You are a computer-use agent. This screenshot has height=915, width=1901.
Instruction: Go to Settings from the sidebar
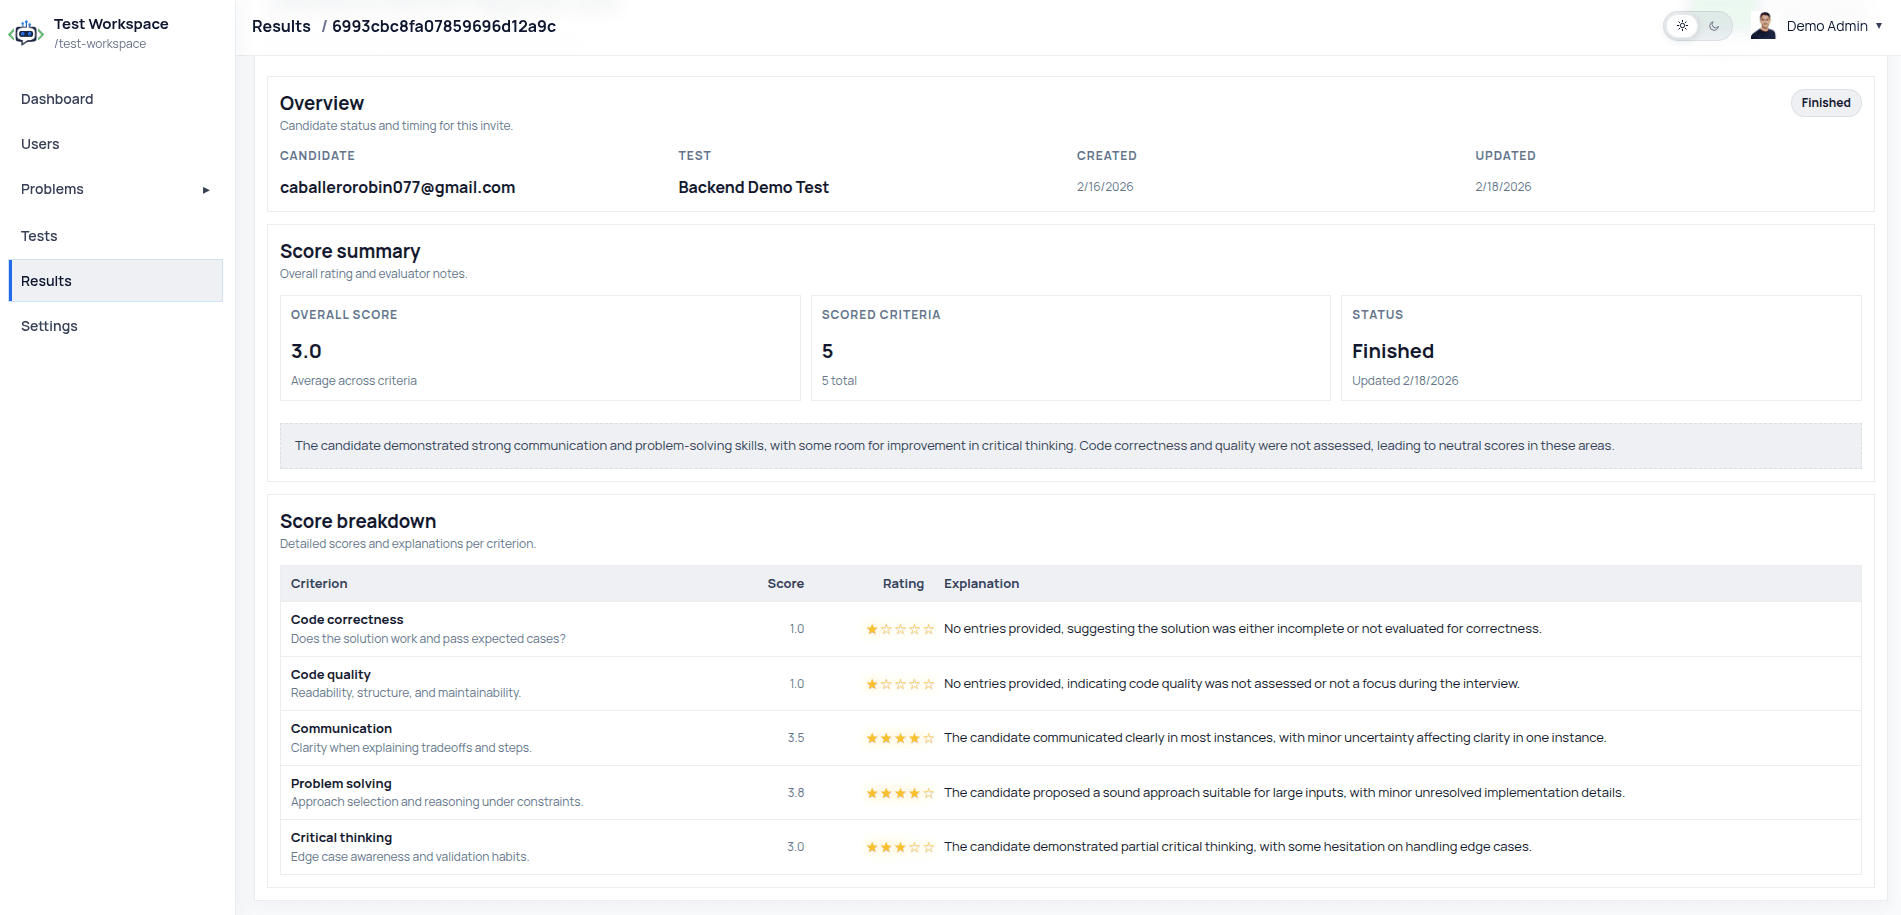[x=49, y=326]
